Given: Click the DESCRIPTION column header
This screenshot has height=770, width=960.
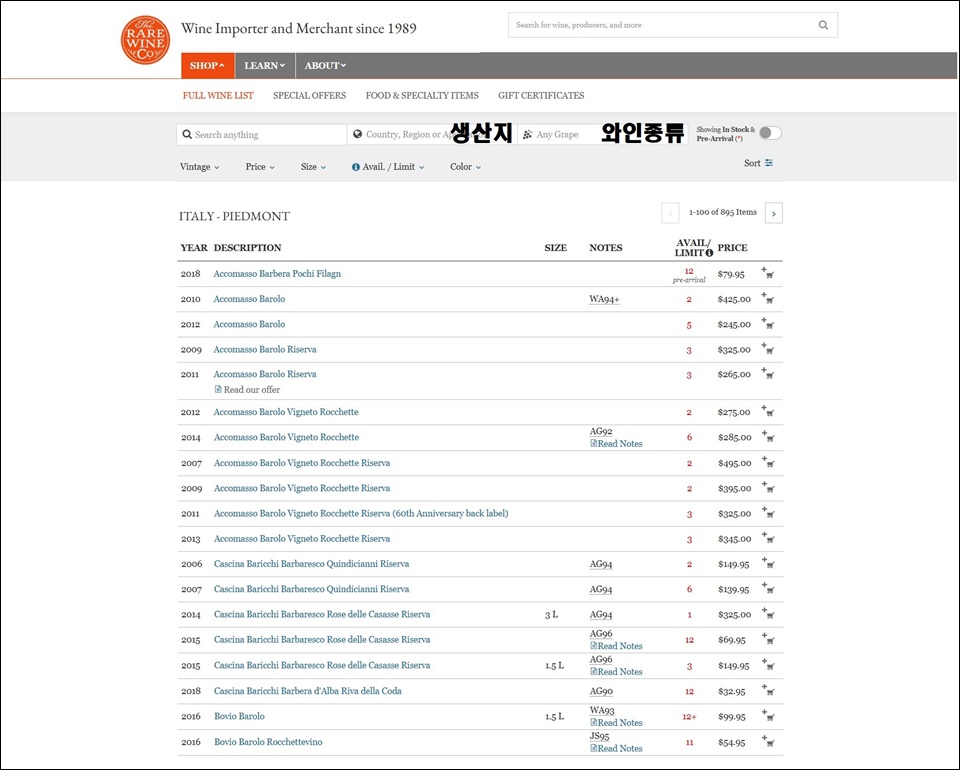Looking at the screenshot, I should pos(247,248).
